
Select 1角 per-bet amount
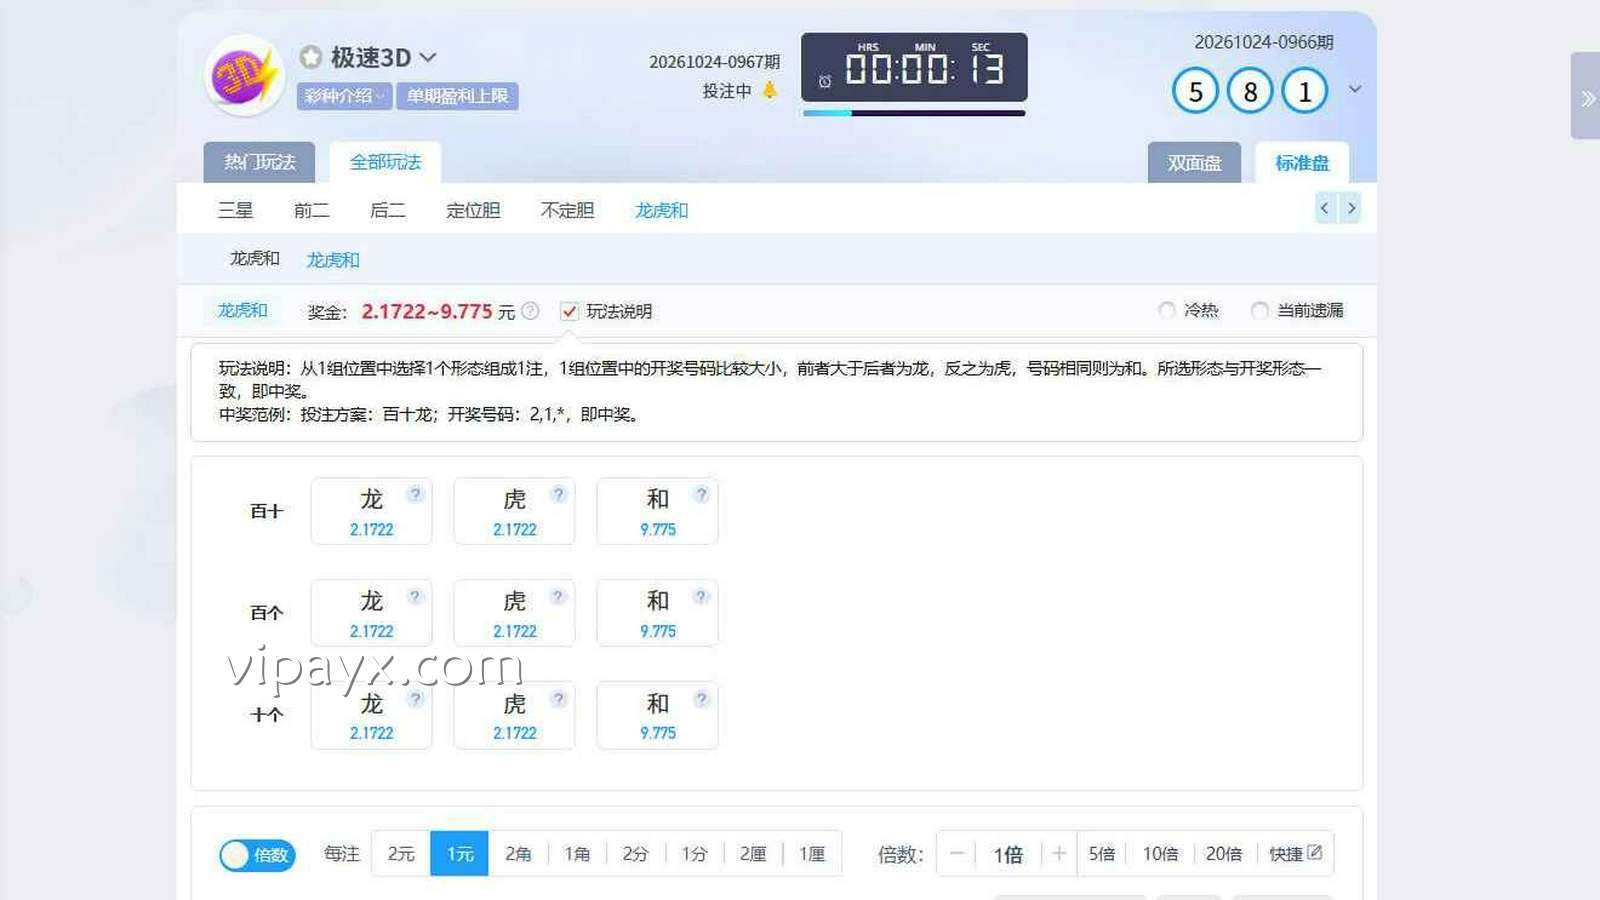click(577, 854)
